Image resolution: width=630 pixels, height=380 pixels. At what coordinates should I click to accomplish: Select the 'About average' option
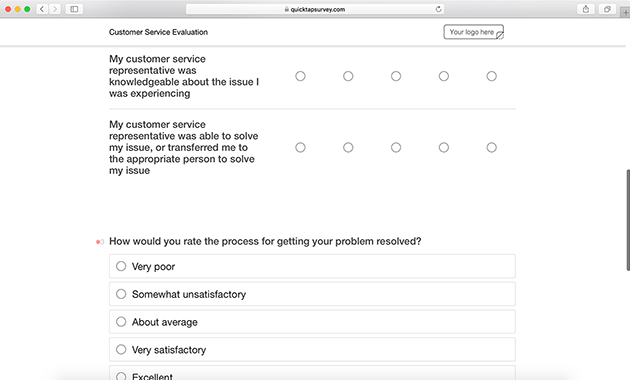point(312,322)
